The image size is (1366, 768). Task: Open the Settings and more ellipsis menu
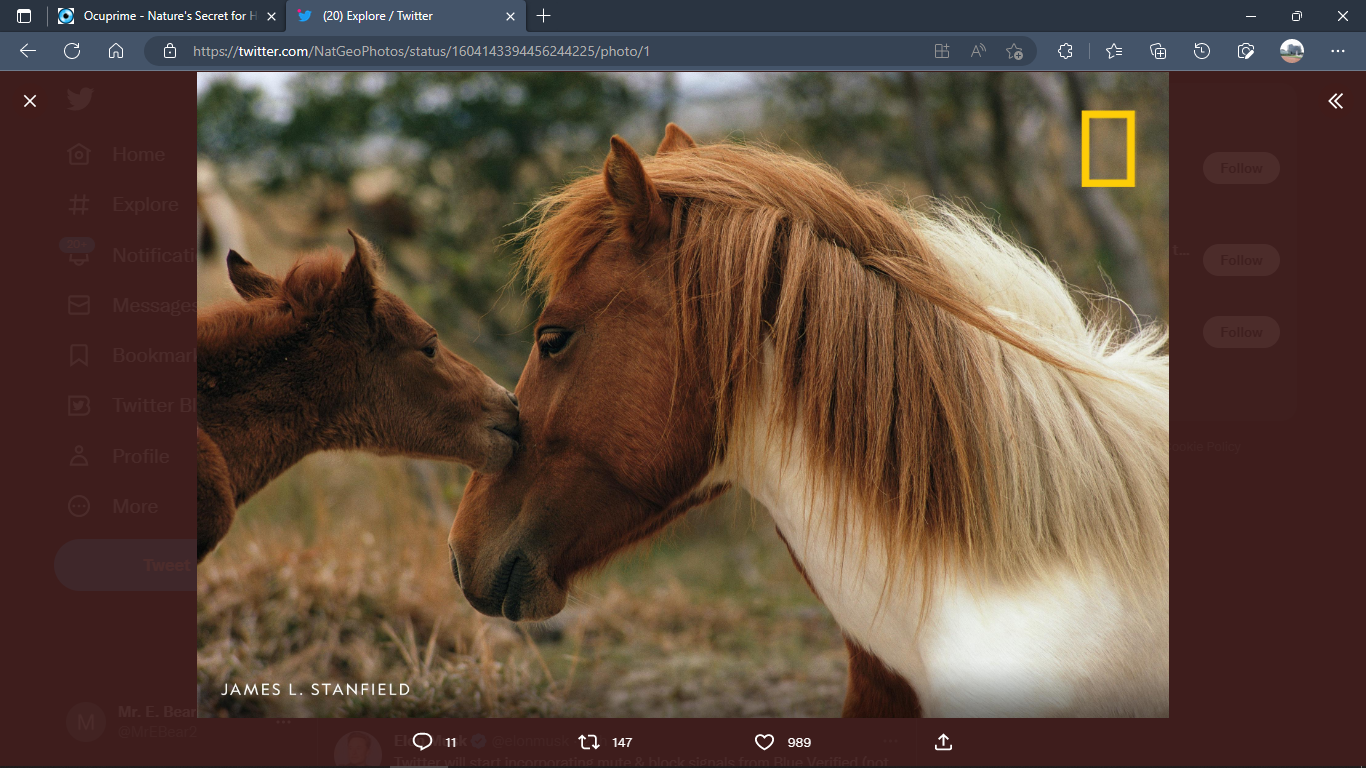[1338, 51]
